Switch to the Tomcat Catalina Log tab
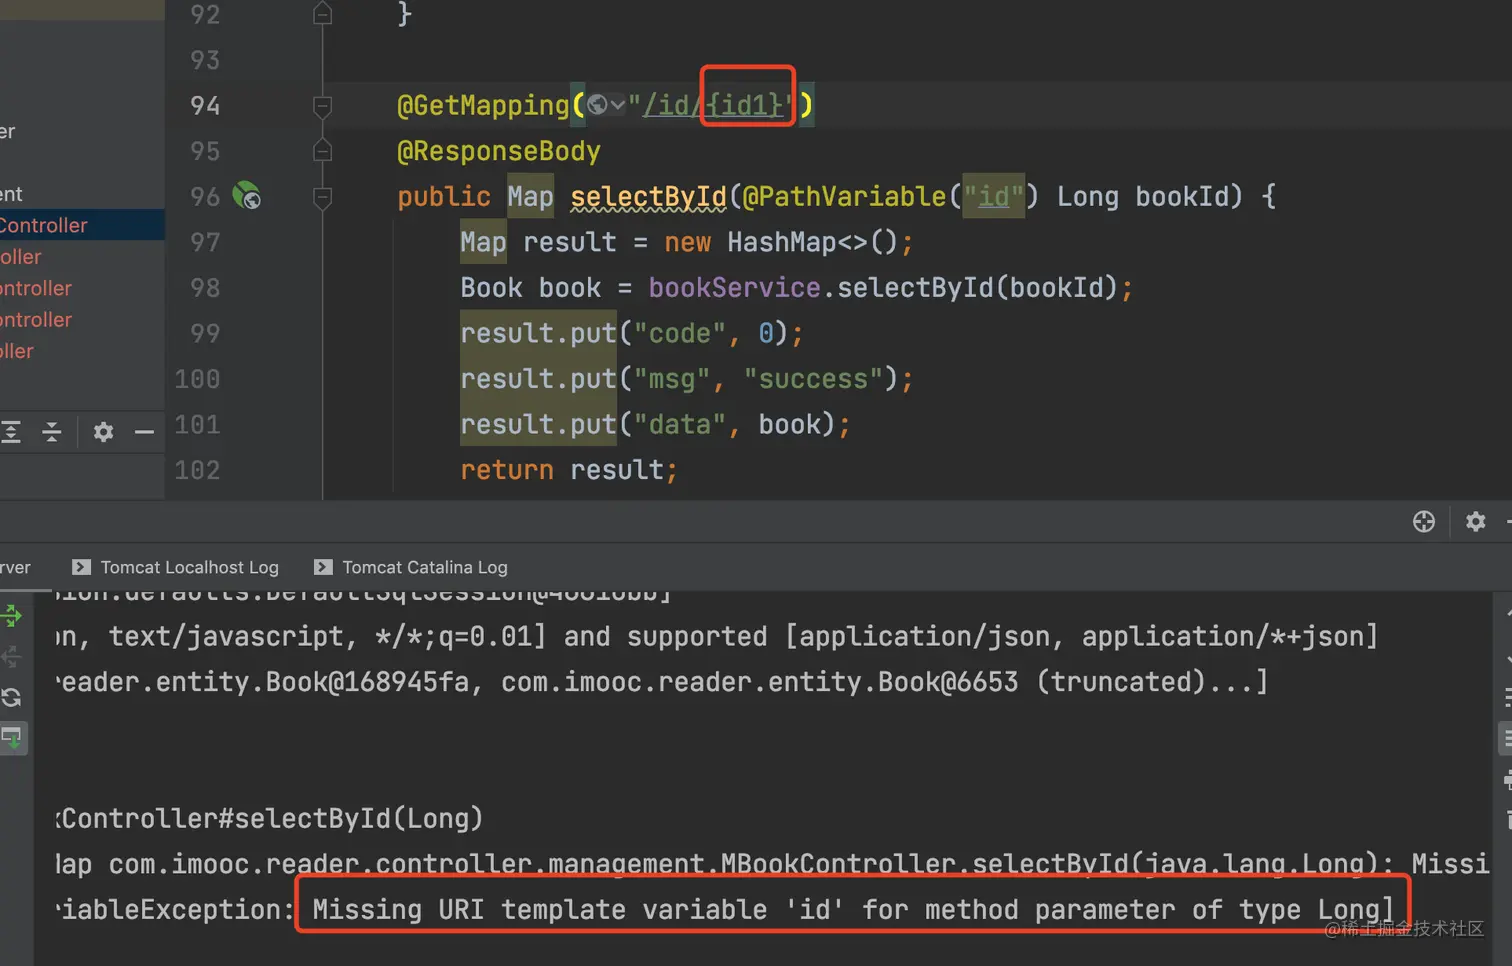This screenshot has width=1512, height=966. coord(411,567)
